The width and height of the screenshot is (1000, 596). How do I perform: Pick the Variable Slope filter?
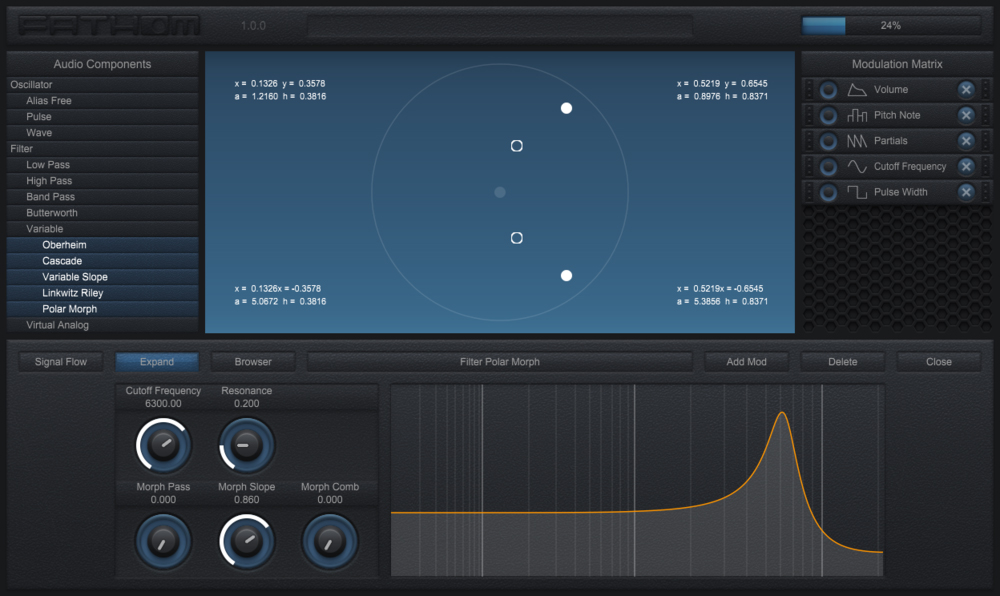click(x=103, y=277)
